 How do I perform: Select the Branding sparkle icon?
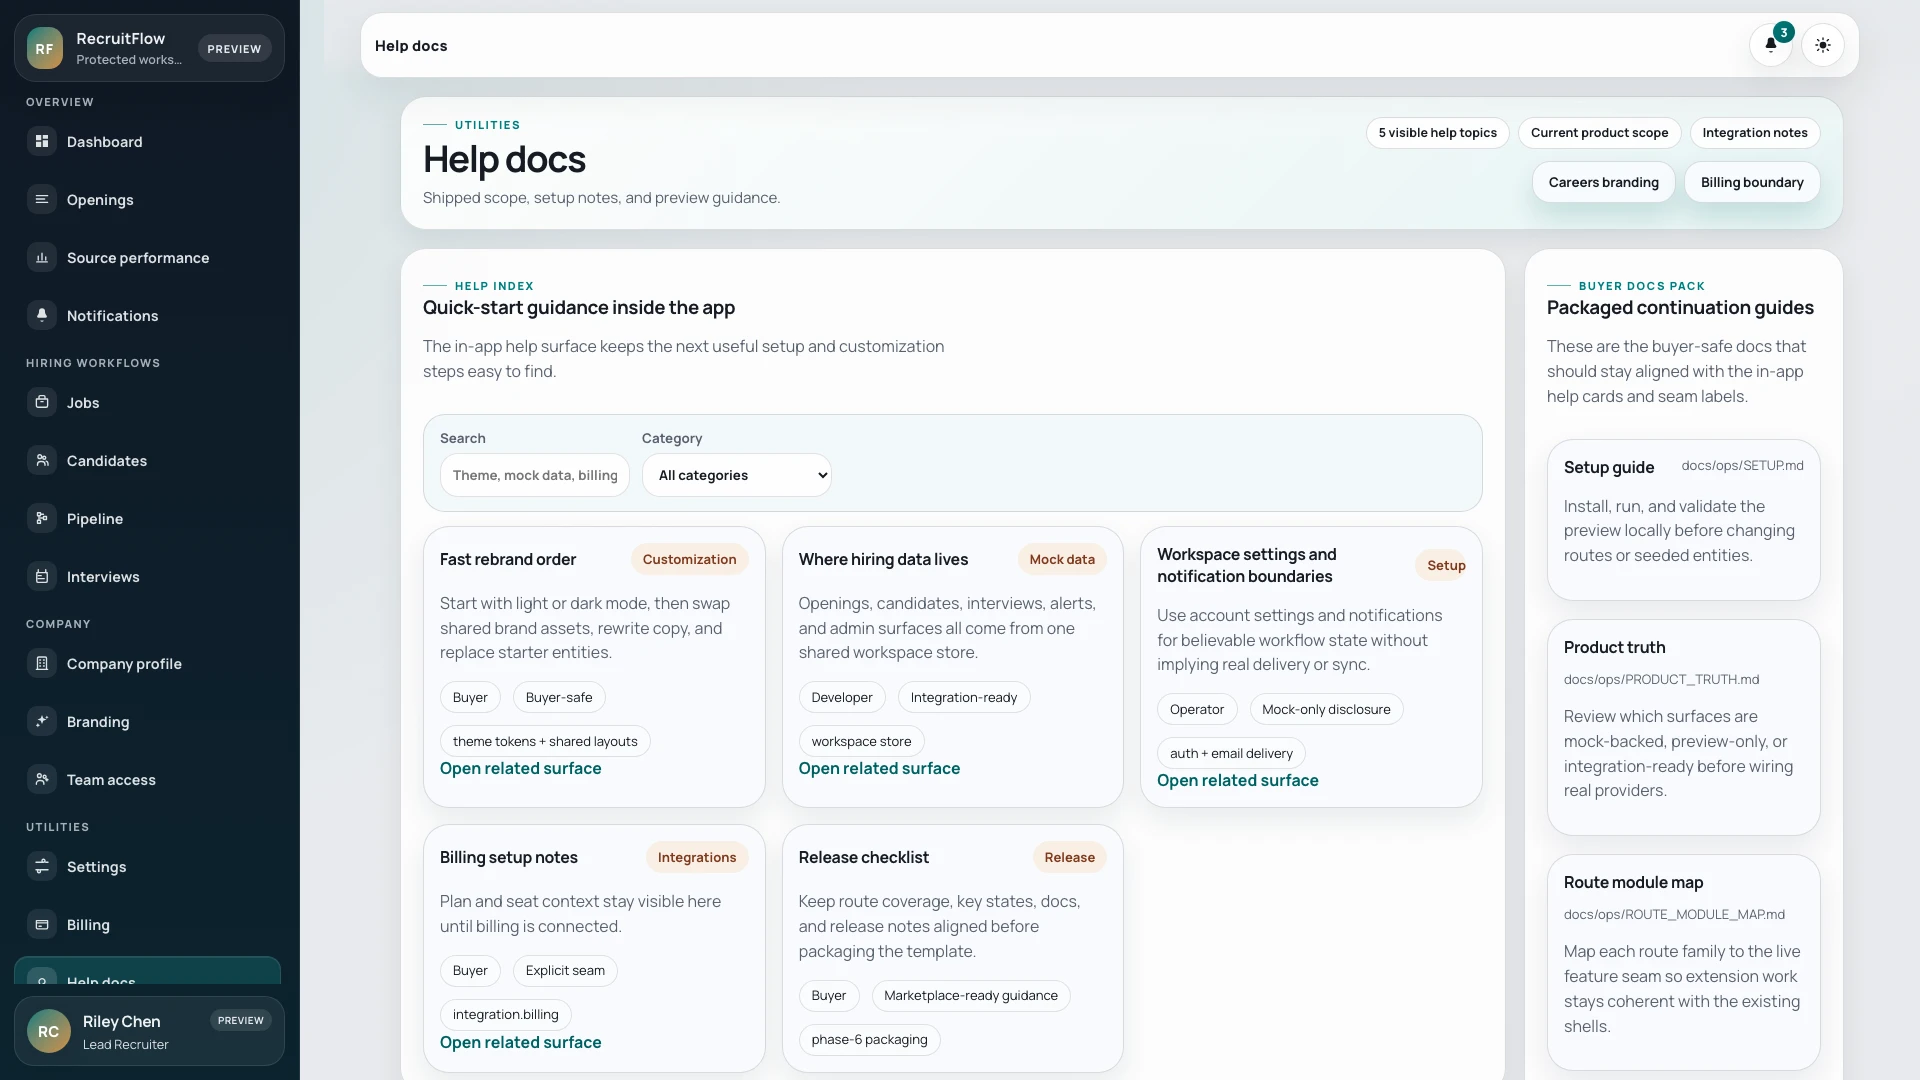[x=42, y=722]
